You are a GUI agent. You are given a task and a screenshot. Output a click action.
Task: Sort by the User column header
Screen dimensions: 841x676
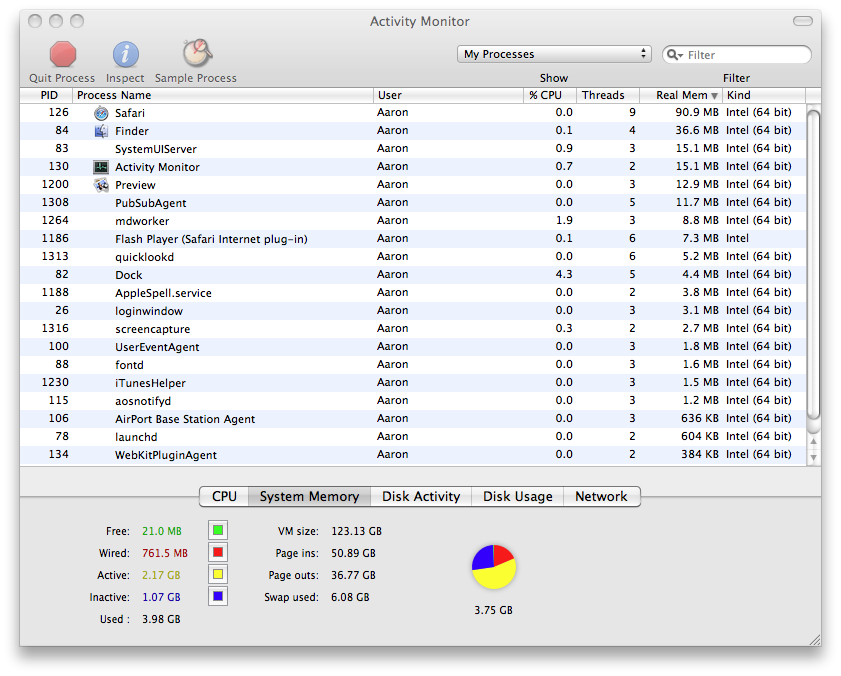pos(448,95)
